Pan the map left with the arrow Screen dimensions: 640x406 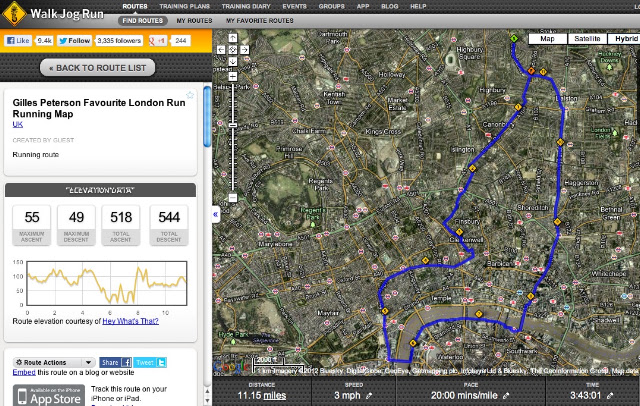click(x=221, y=50)
